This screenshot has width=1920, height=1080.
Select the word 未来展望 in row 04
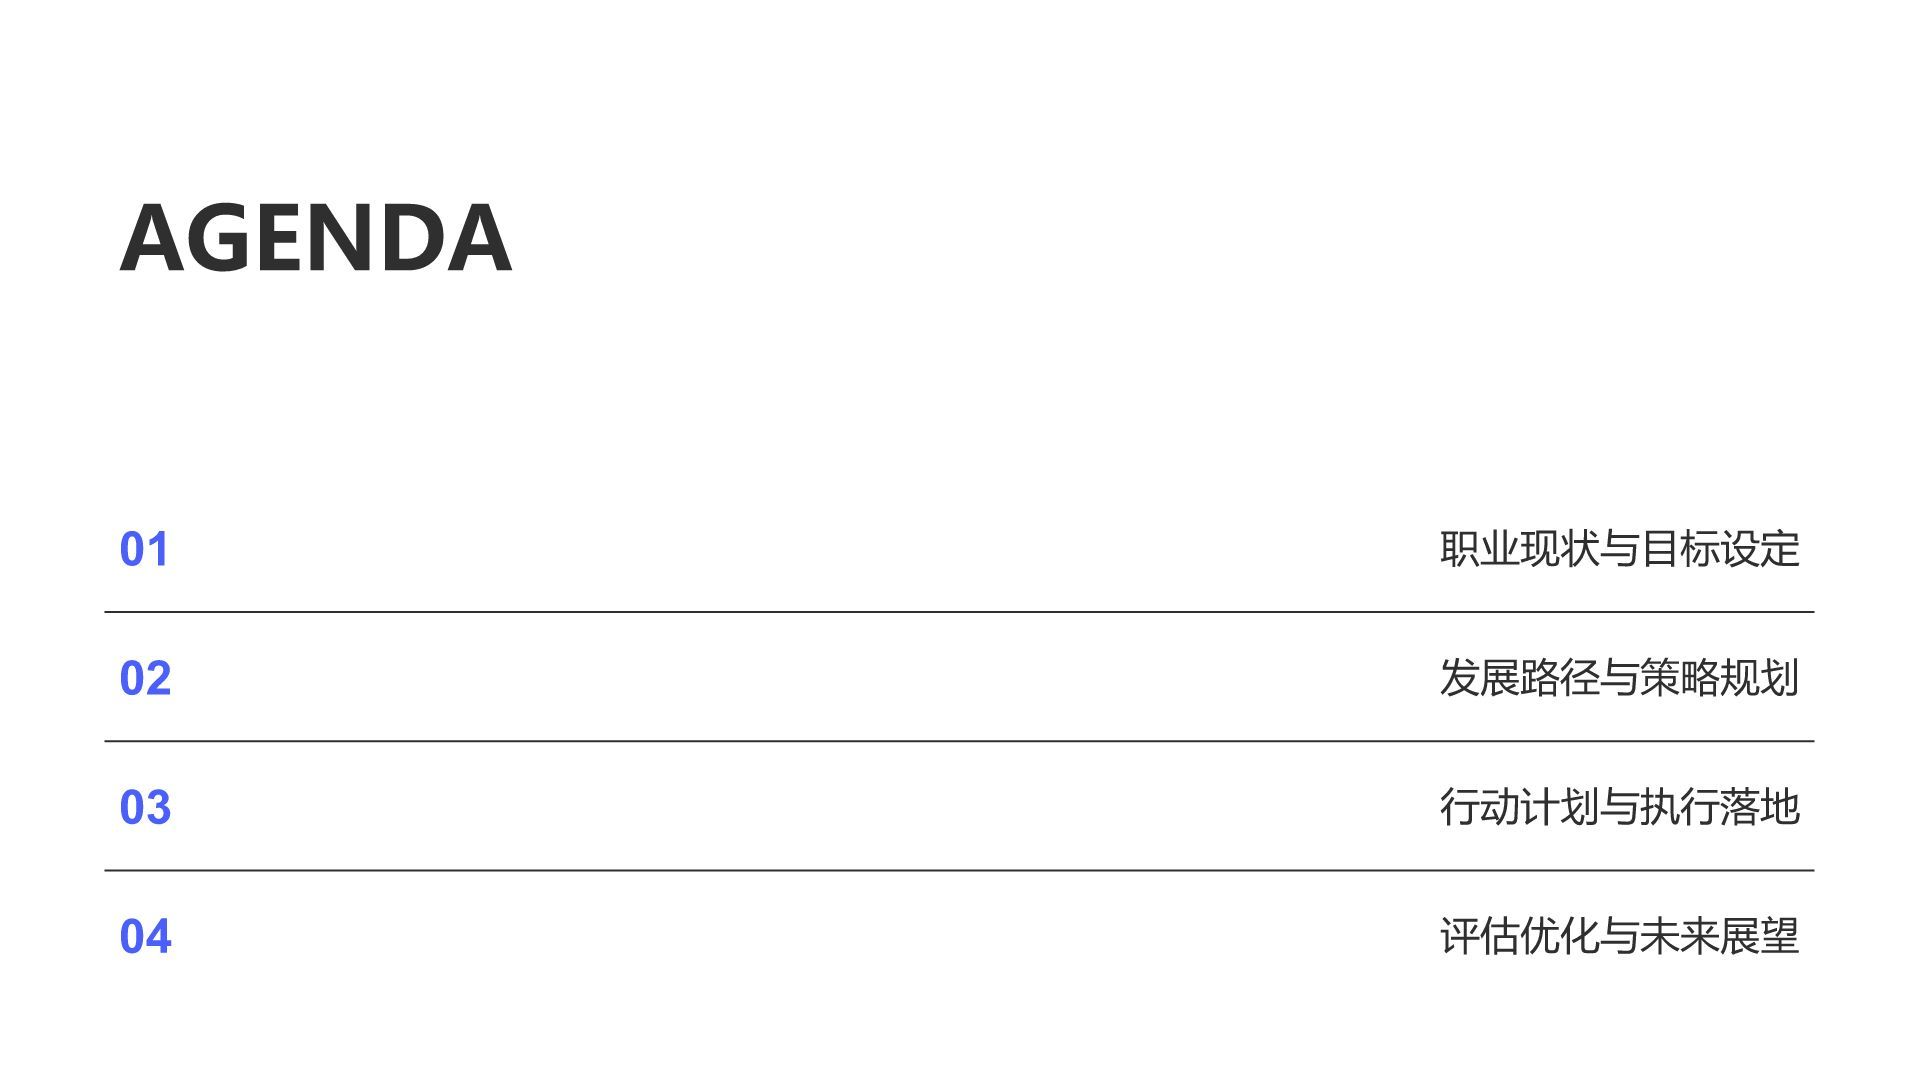[x=1720, y=936]
